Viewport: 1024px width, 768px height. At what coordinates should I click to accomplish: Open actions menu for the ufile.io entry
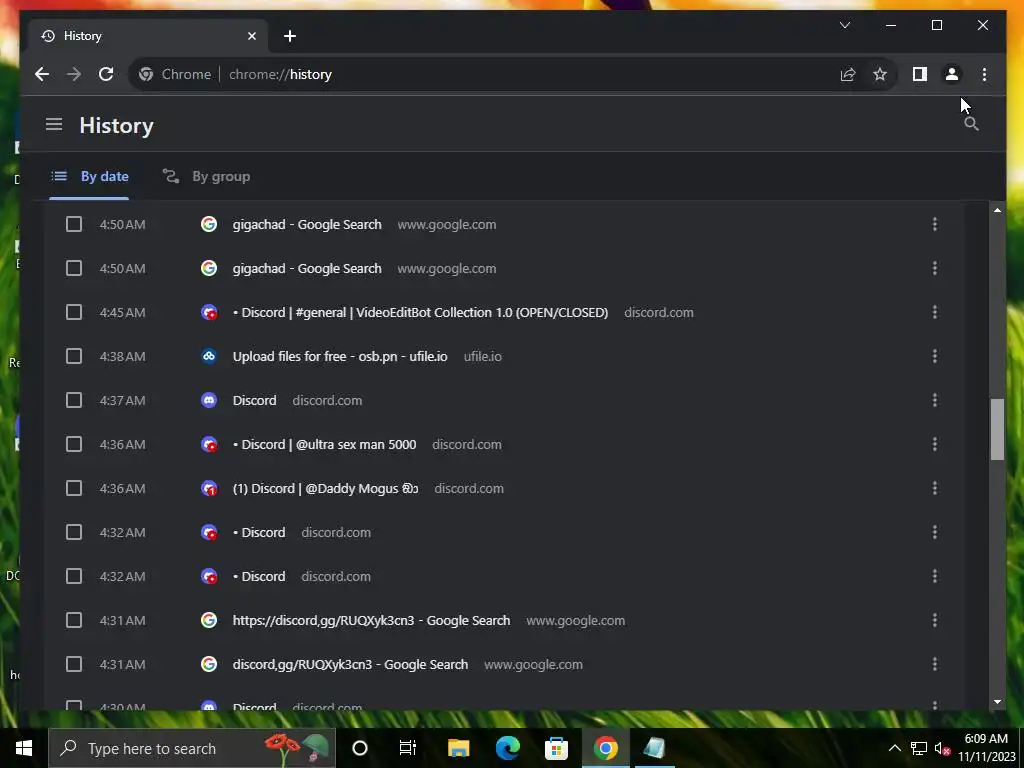click(x=935, y=356)
